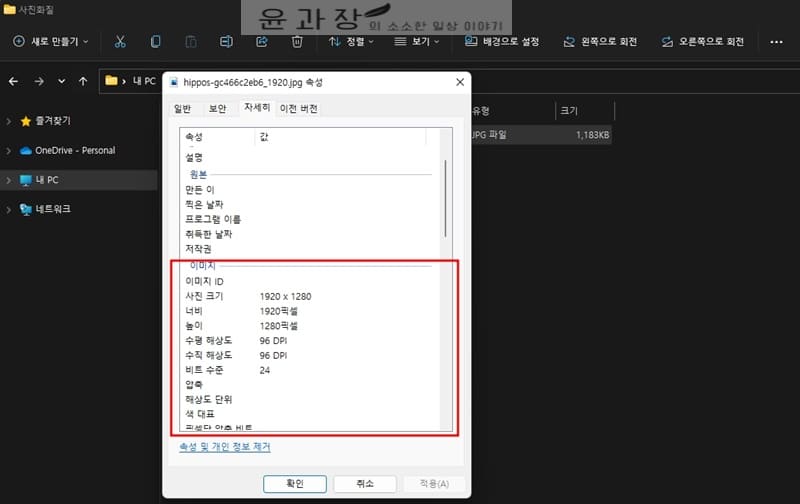Screen dimensions: 800x504
Task: Open the 정렬 sort dropdown
Action: [351, 42]
